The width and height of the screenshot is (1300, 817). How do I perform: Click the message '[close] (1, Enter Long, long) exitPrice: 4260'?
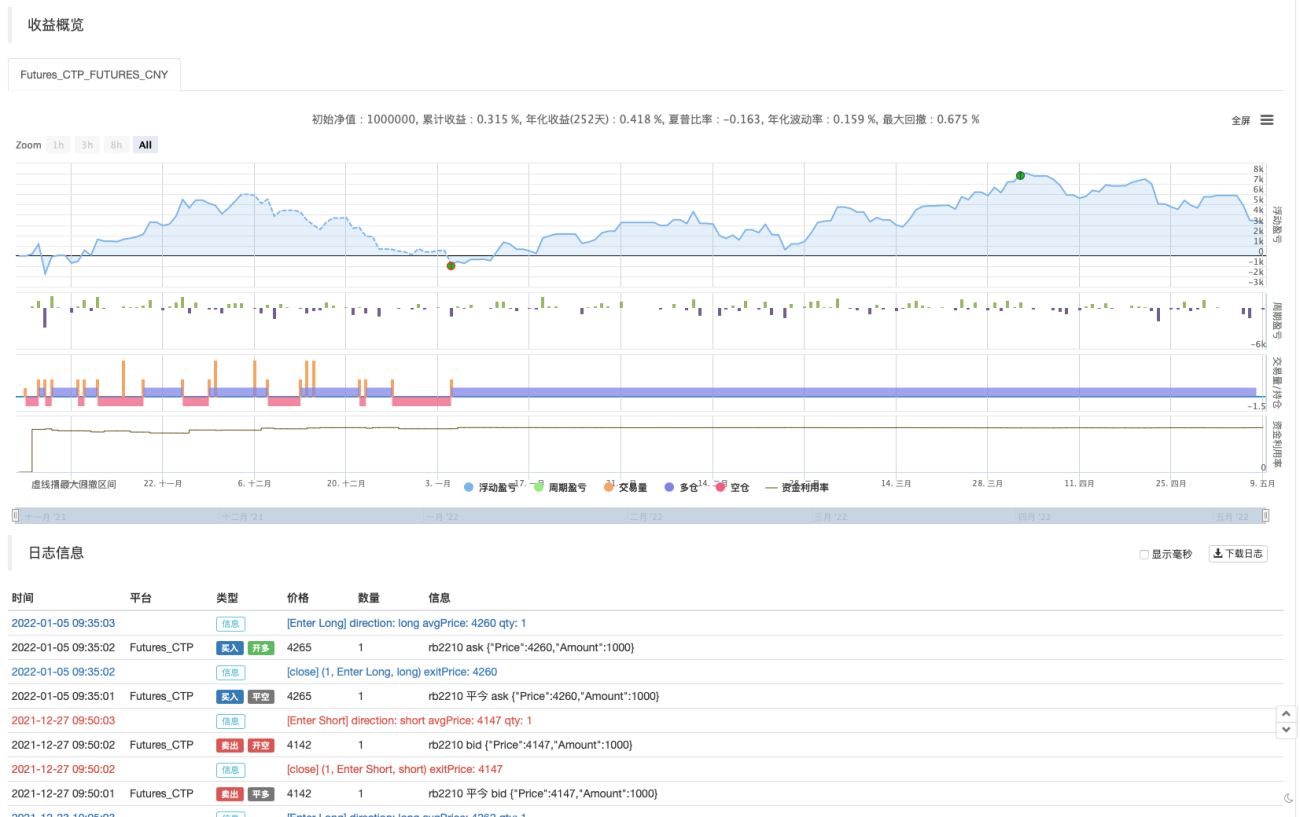[392, 672]
